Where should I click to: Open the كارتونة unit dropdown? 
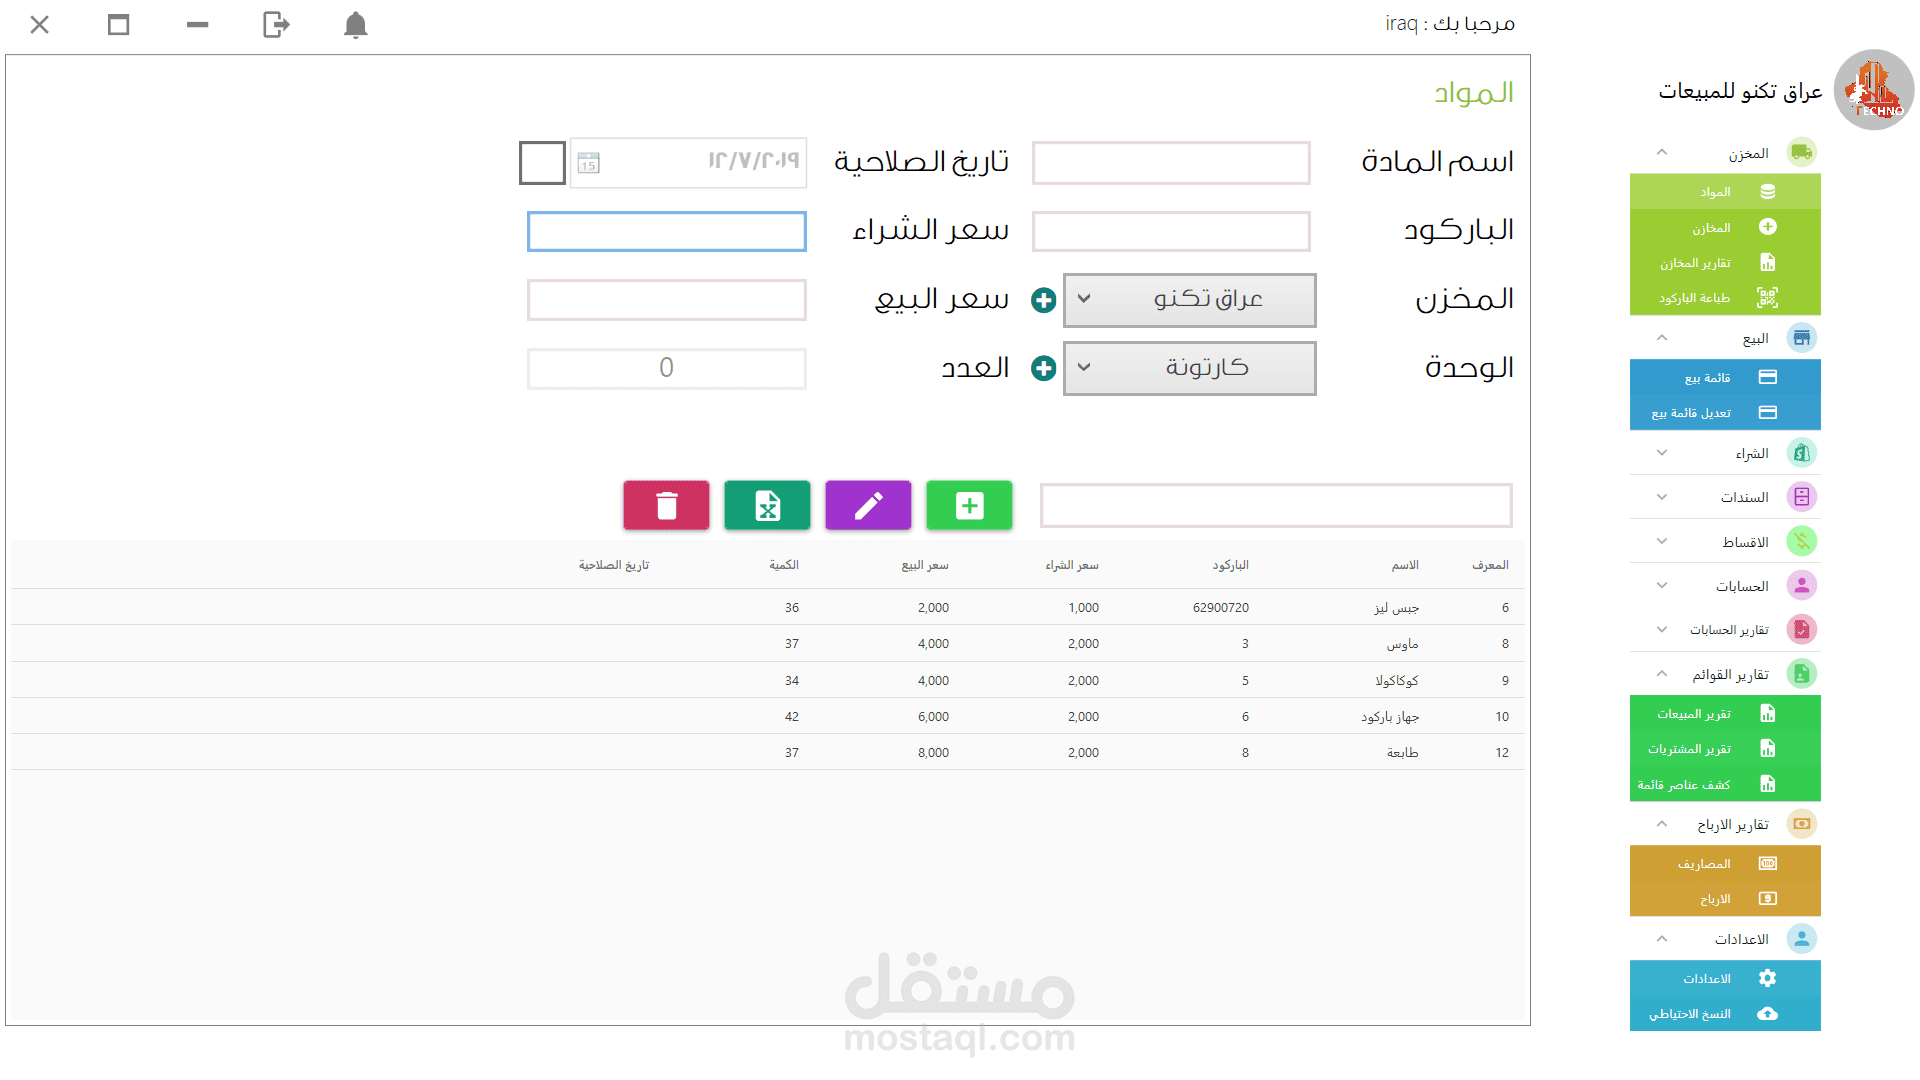tap(1189, 368)
